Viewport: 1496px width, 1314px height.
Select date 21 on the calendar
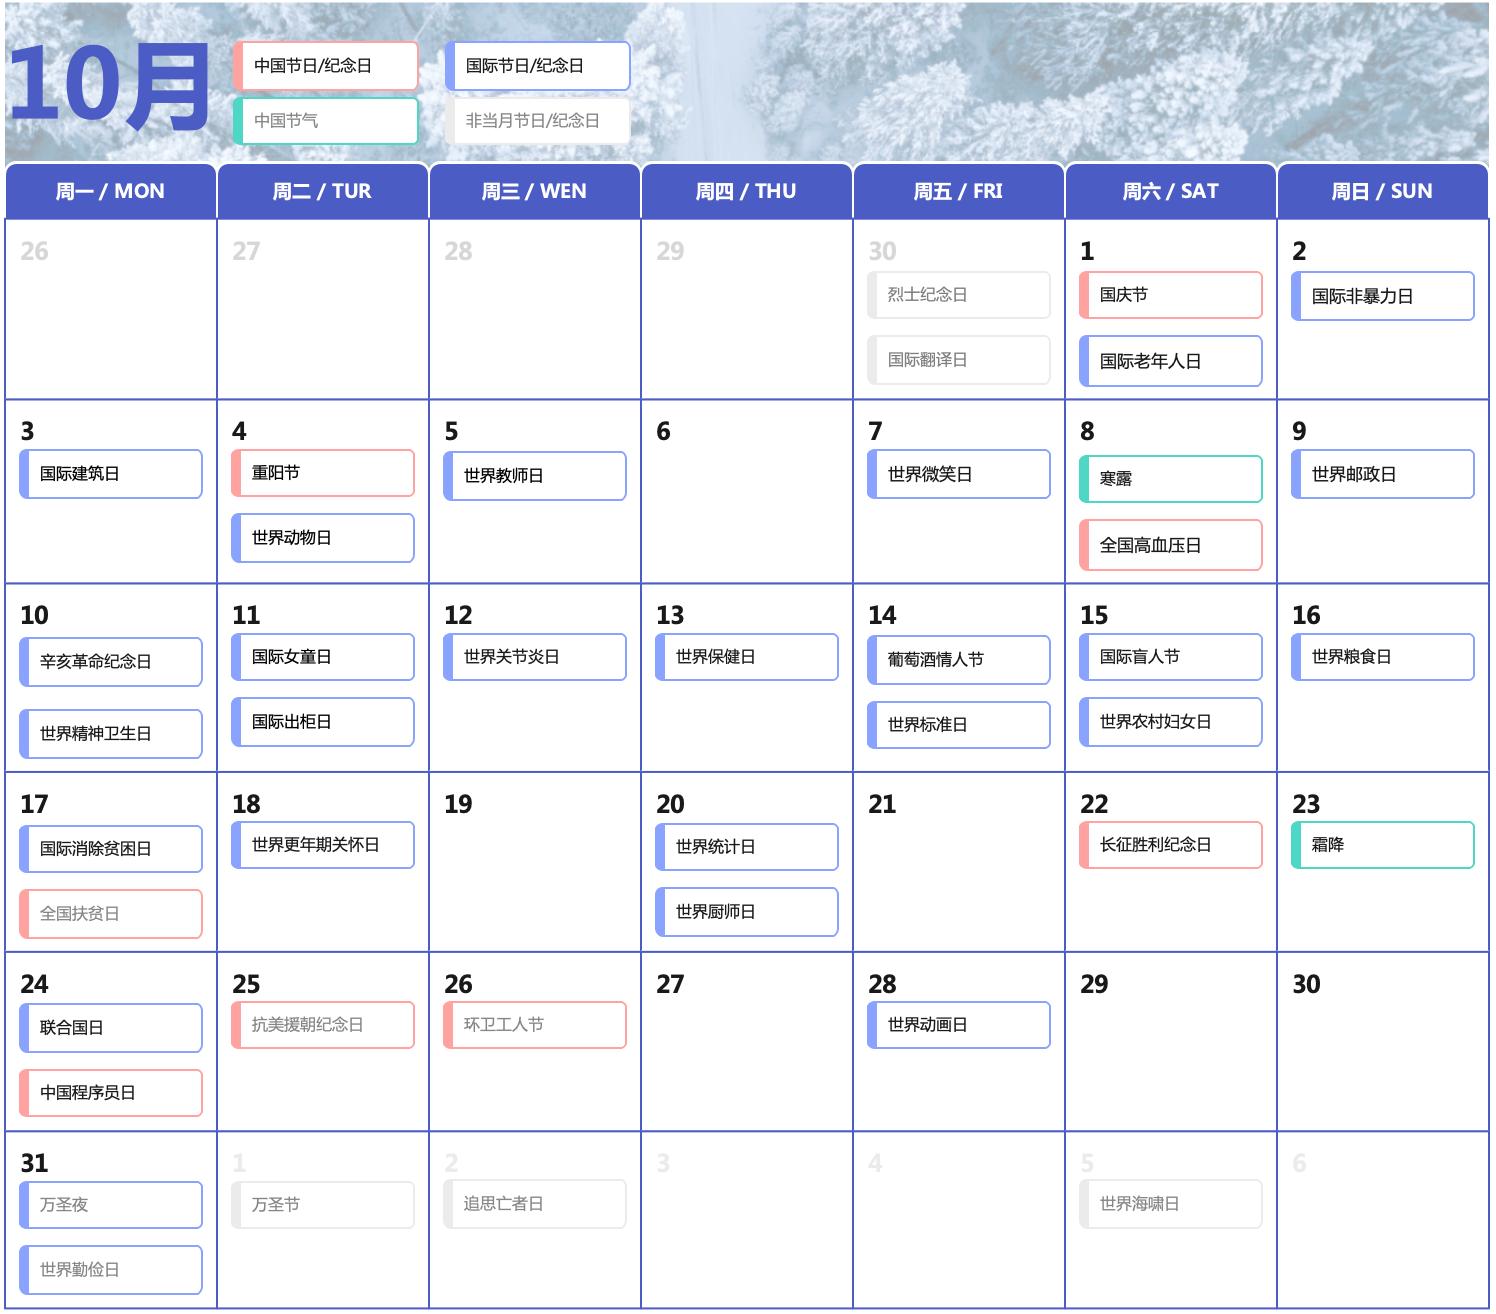pos(882,805)
